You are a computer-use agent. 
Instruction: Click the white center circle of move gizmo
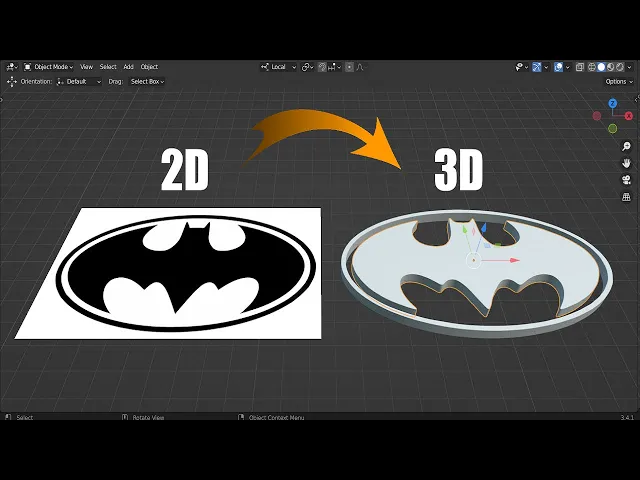tap(473, 260)
